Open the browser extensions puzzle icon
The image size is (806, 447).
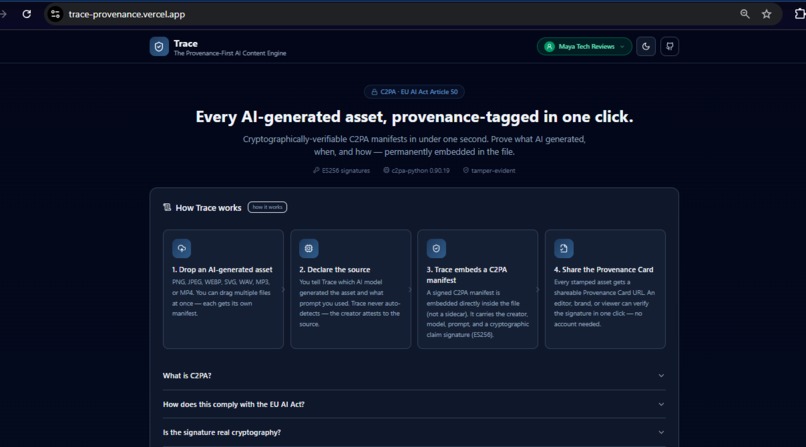click(799, 14)
